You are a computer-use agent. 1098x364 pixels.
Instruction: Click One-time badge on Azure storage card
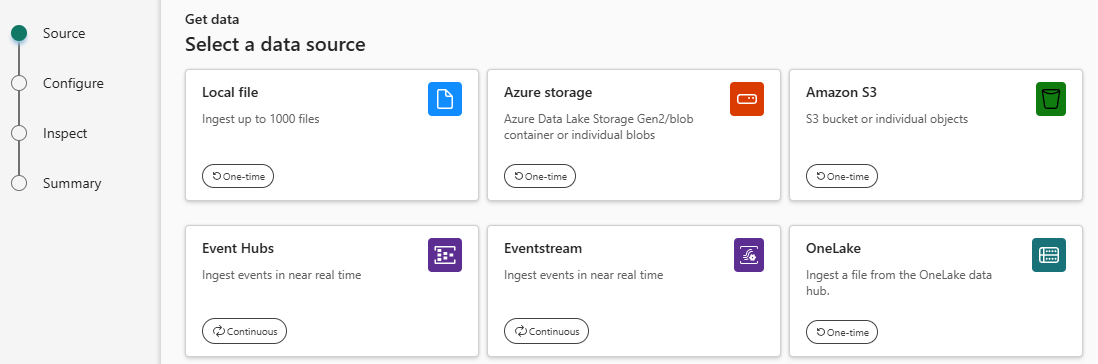pyautogui.click(x=540, y=176)
